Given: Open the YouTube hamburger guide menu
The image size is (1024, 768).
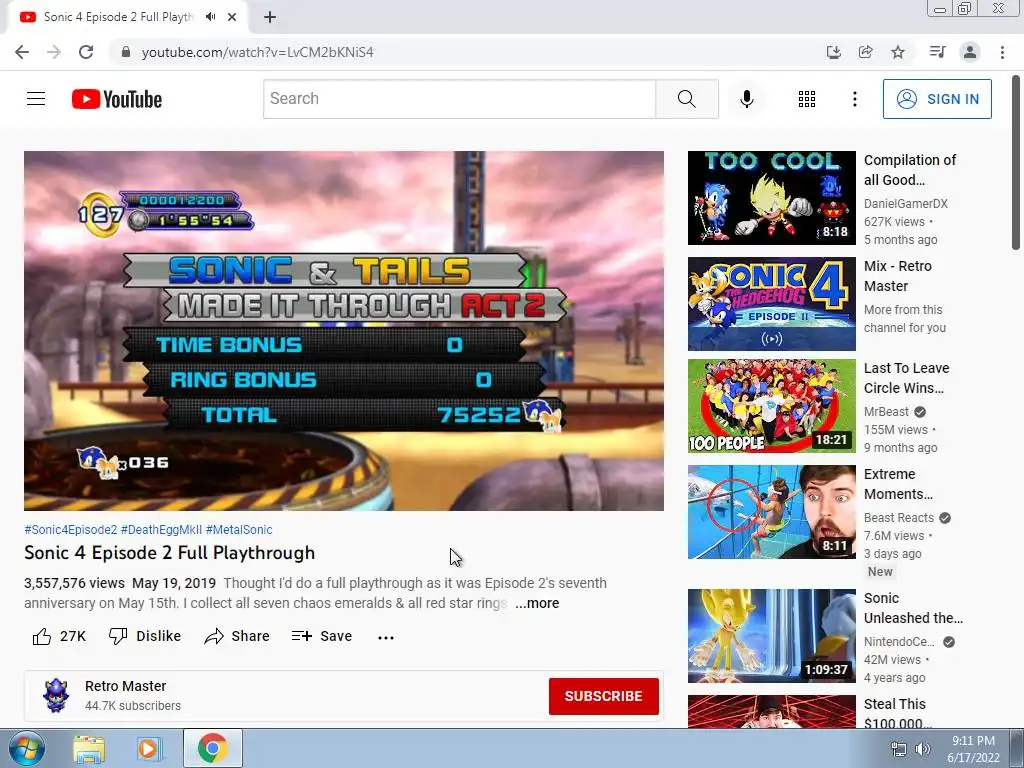Looking at the screenshot, I should pyautogui.click(x=36, y=99).
